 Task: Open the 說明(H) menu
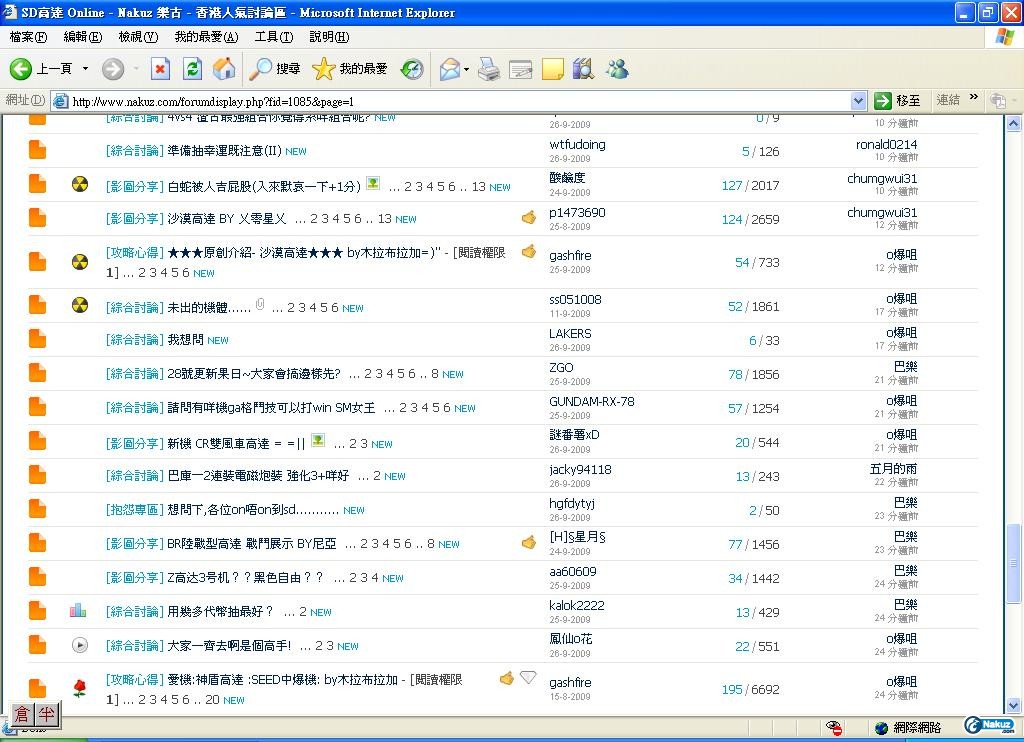coord(329,37)
